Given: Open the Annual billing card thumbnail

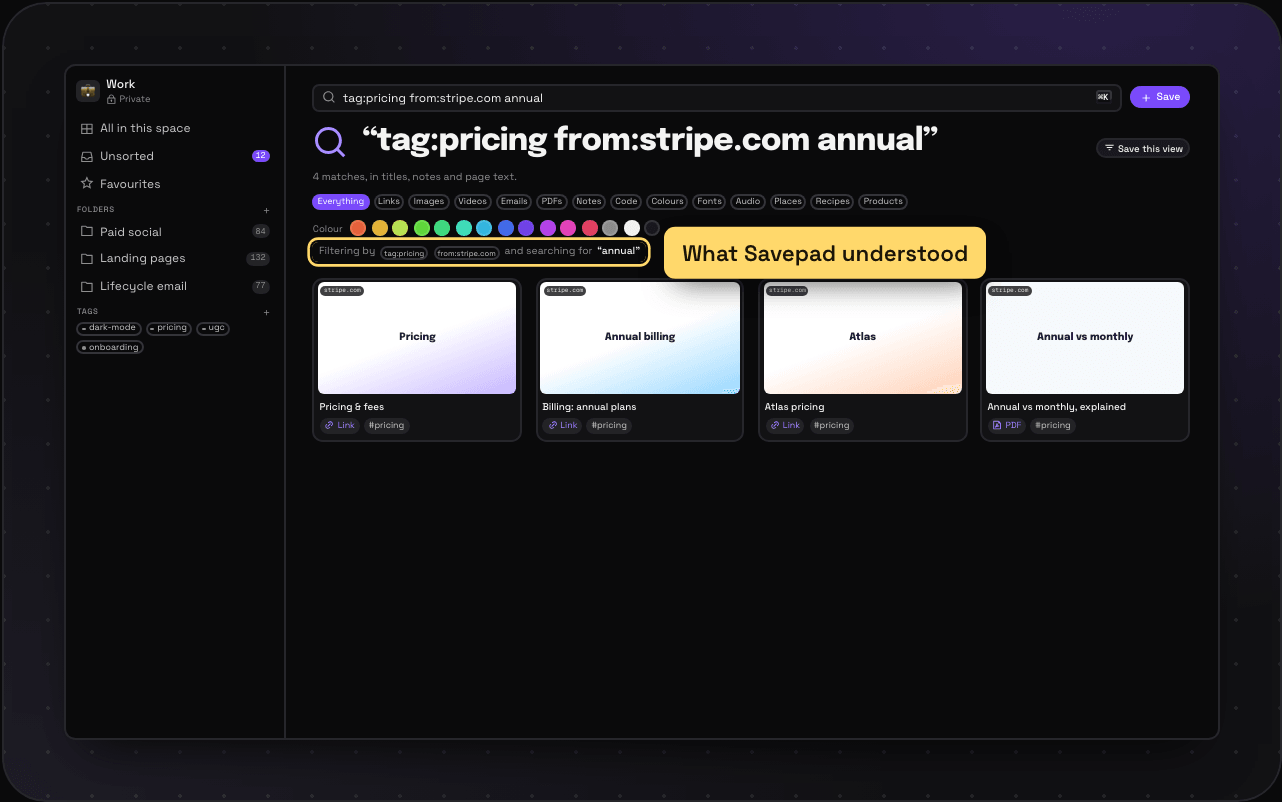Looking at the screenshot, I should [x=640, y=338].
